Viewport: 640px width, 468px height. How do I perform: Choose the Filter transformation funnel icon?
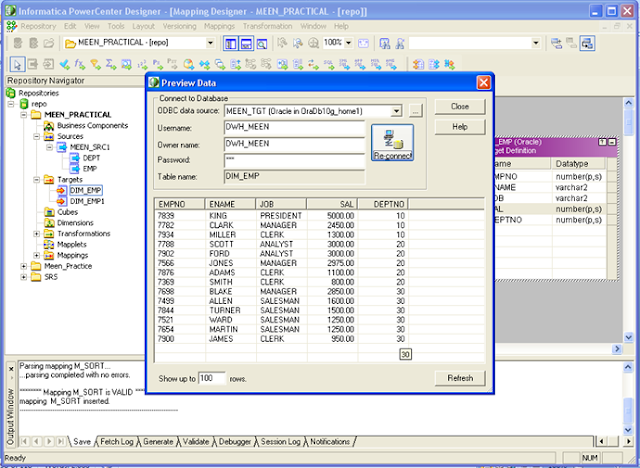point(96,64)
